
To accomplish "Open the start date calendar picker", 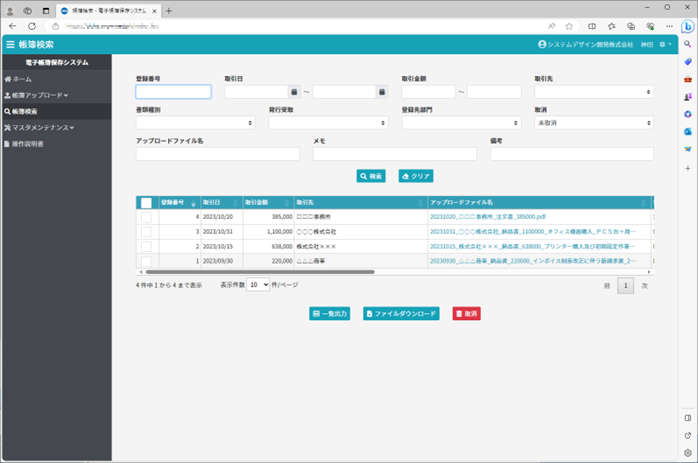I will [x=294, y=92].
